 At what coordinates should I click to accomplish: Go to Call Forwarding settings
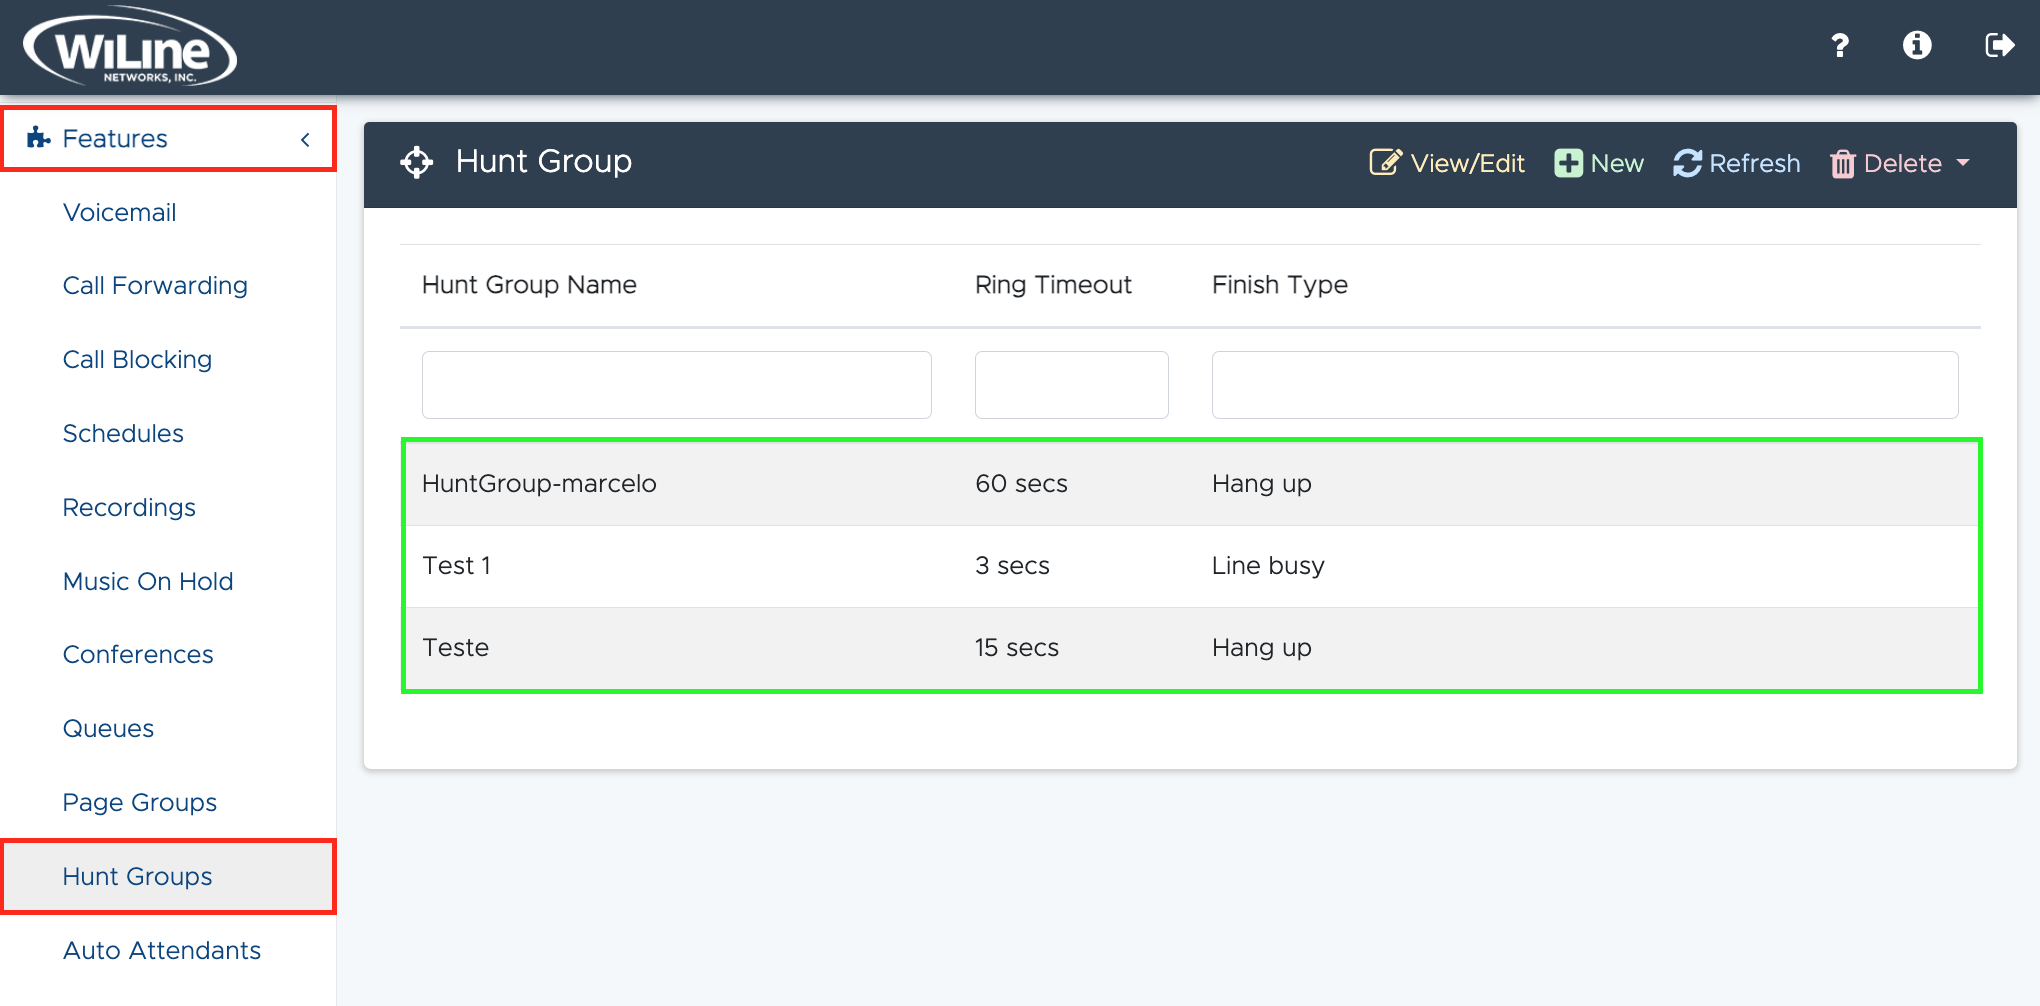click(x=155, y=286)
